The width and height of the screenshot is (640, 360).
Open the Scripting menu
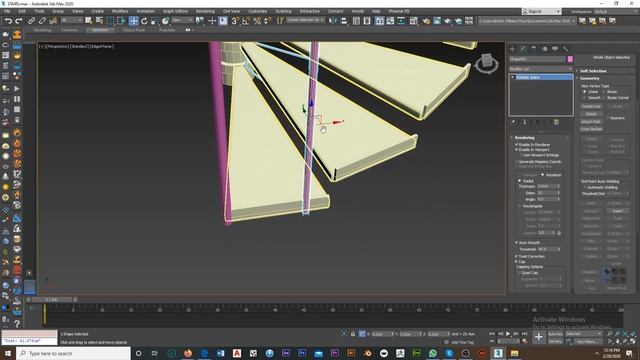283,11
